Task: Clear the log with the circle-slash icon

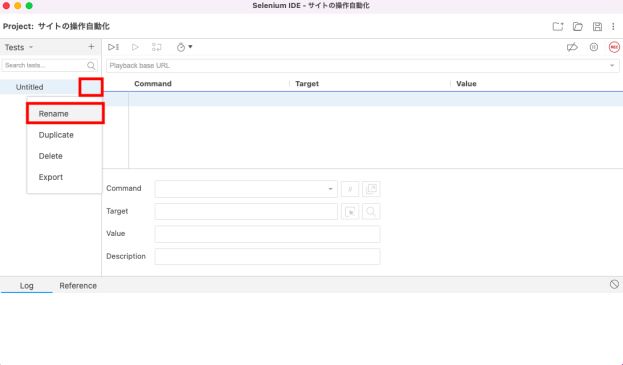Action: [x=614, y=284]
